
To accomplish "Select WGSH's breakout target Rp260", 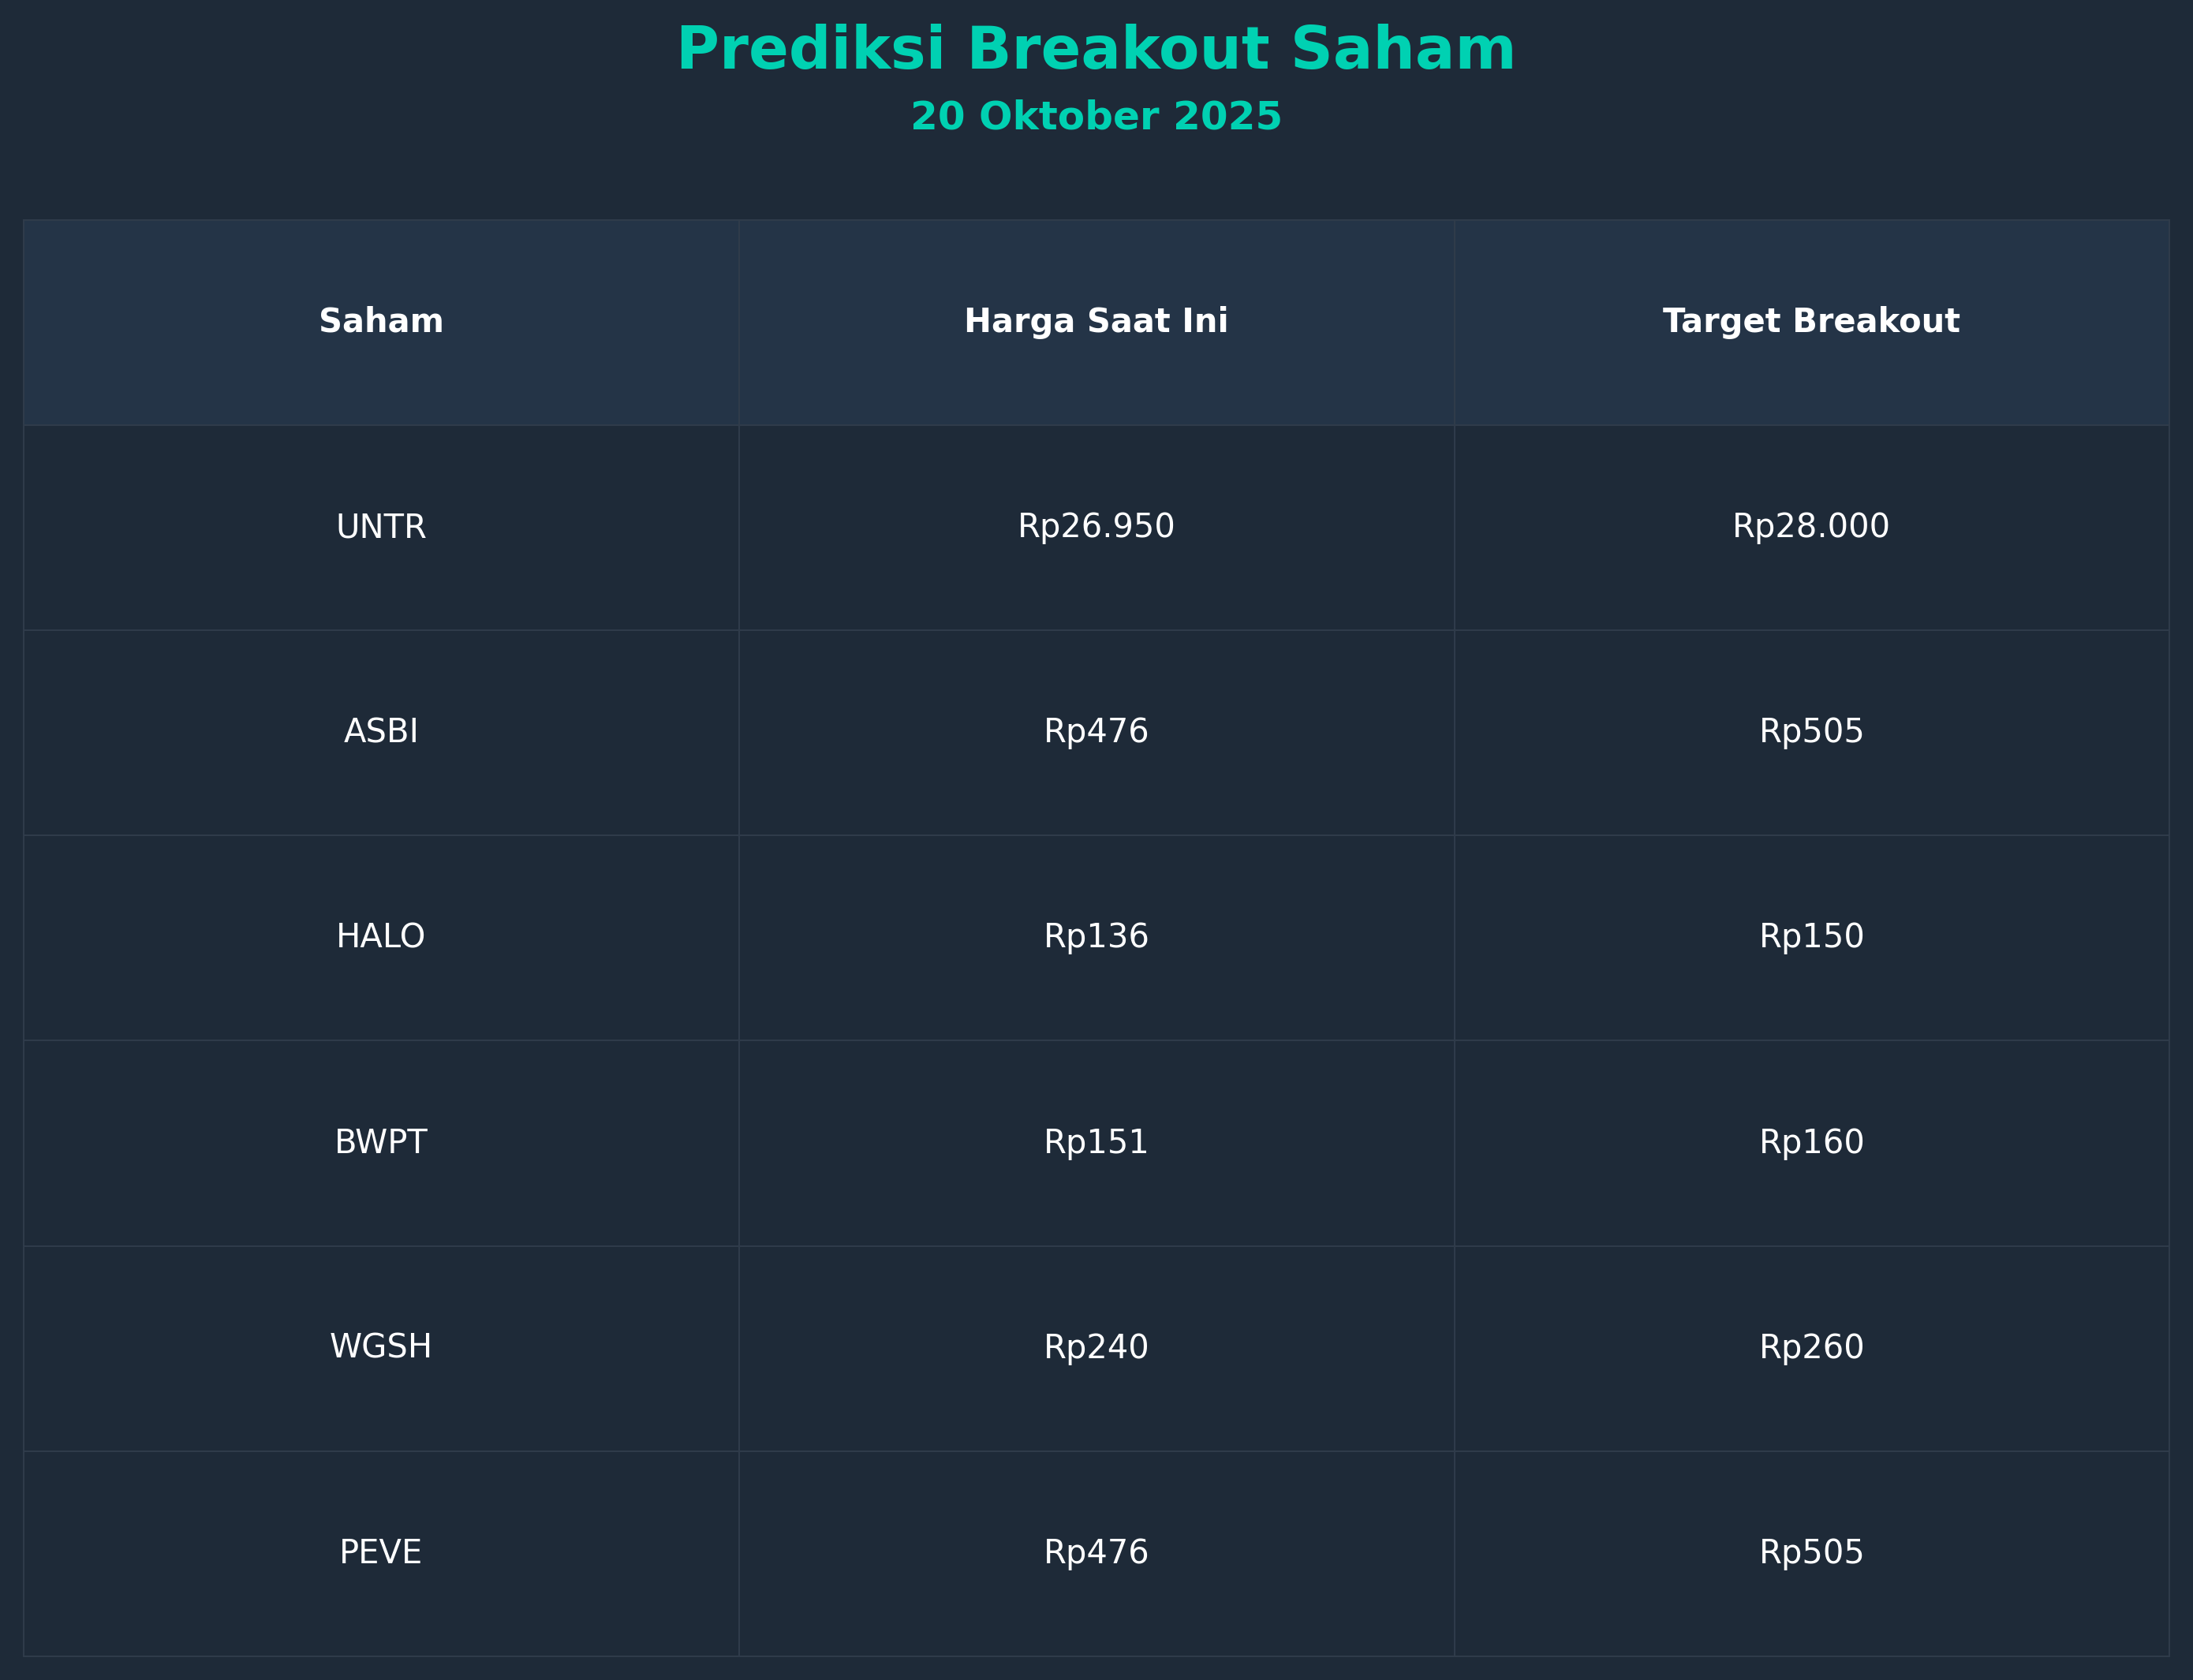I will (x=1811, y=1347).
